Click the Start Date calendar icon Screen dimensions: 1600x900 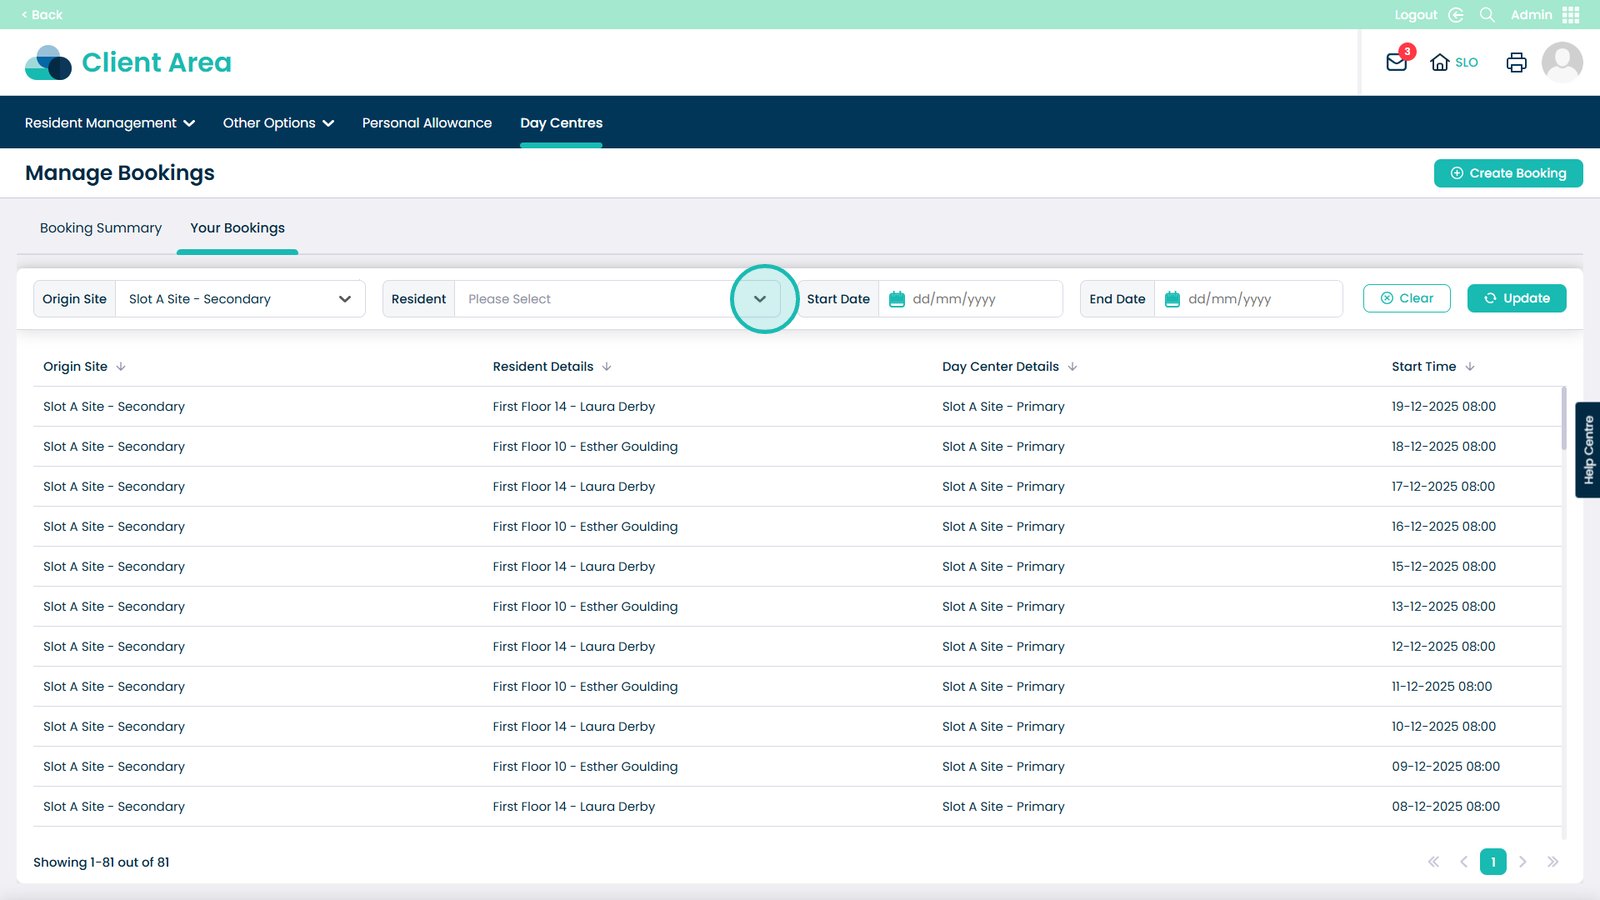click(x=897, y=299)
